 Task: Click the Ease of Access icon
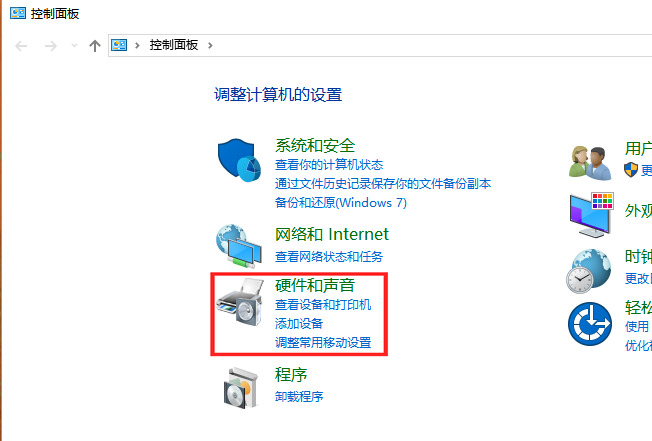[x=590, y=324]
